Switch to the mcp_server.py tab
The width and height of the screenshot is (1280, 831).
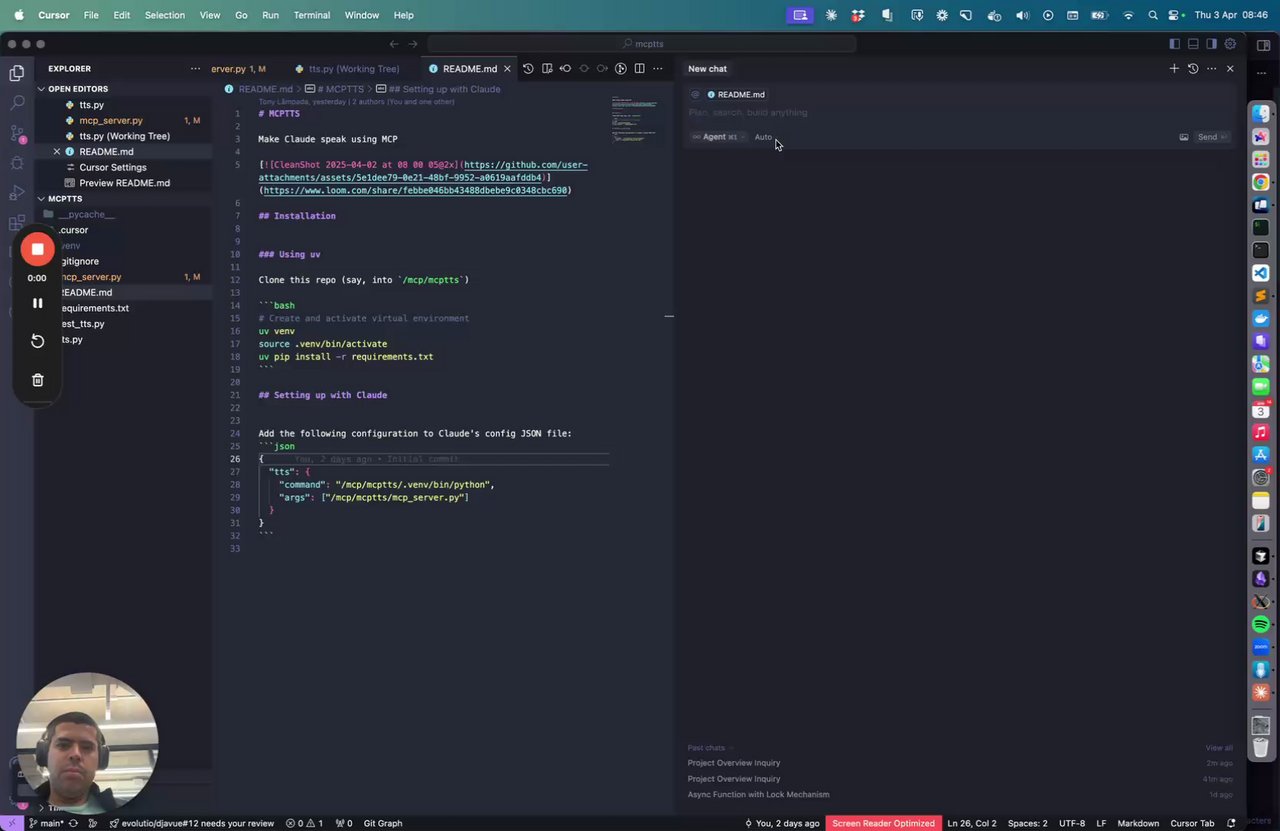coord(238,69)
